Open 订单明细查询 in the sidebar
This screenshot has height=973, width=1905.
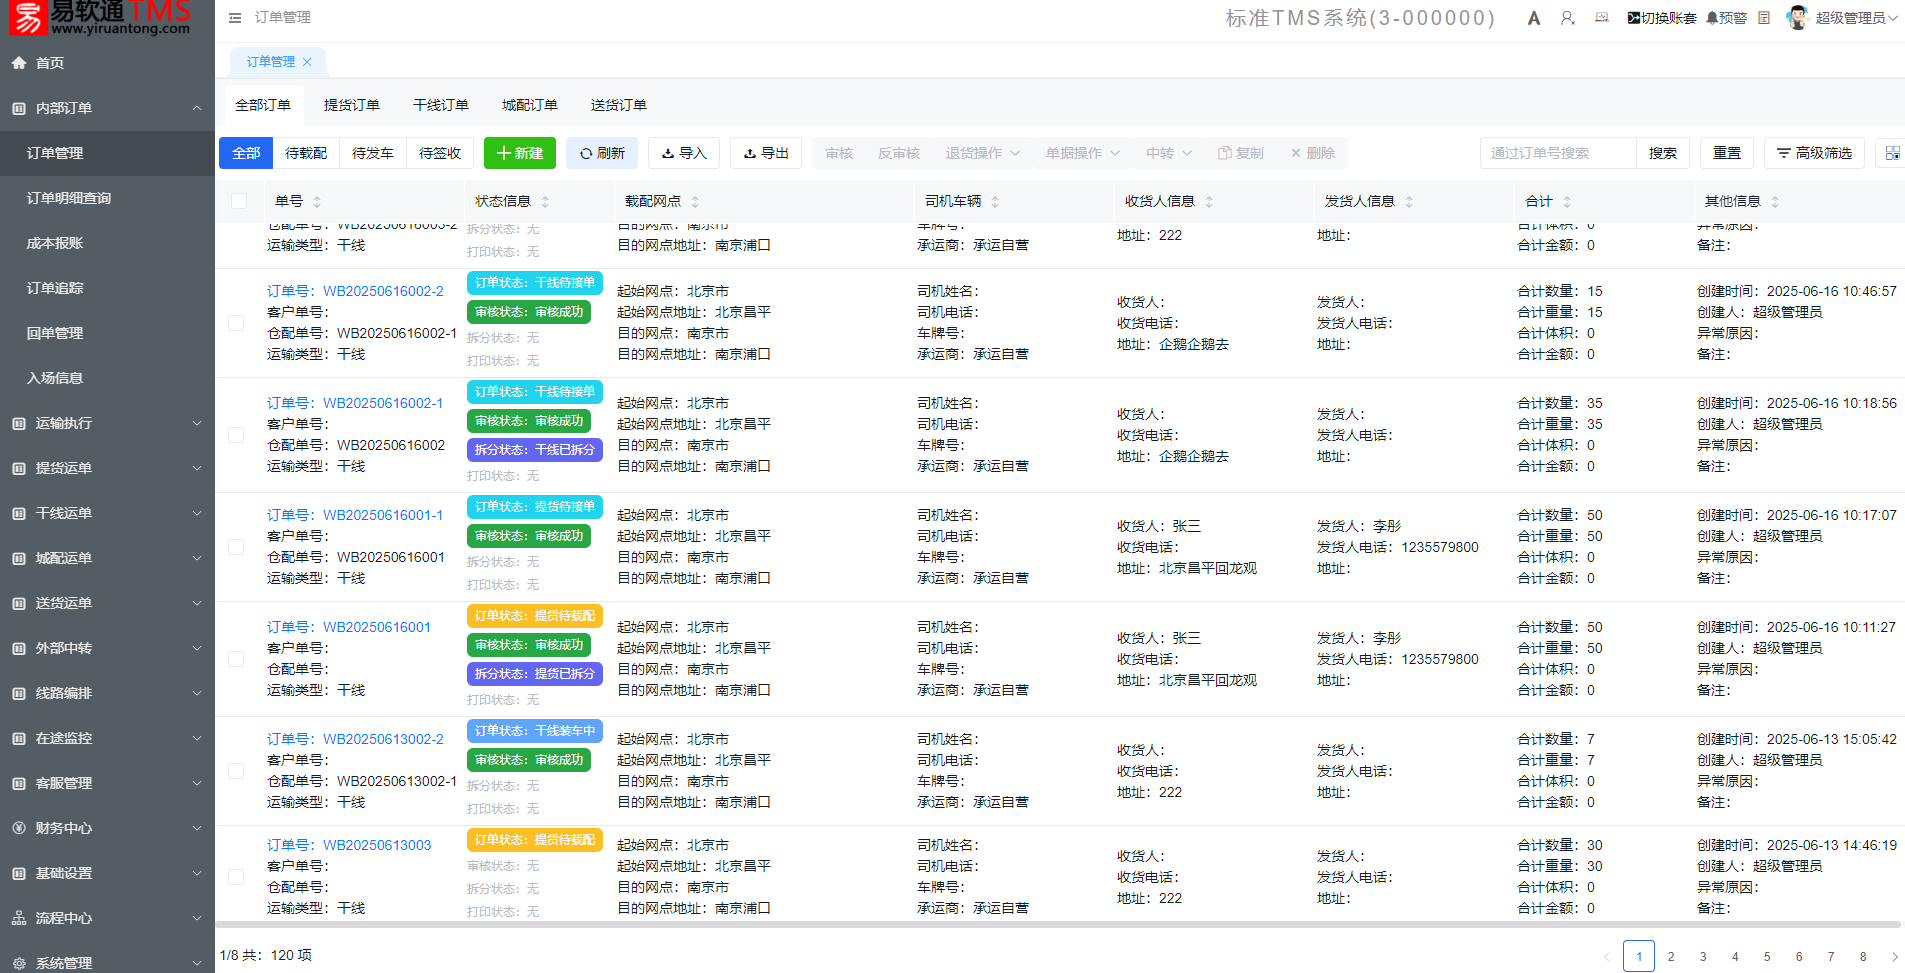point(107,198)
